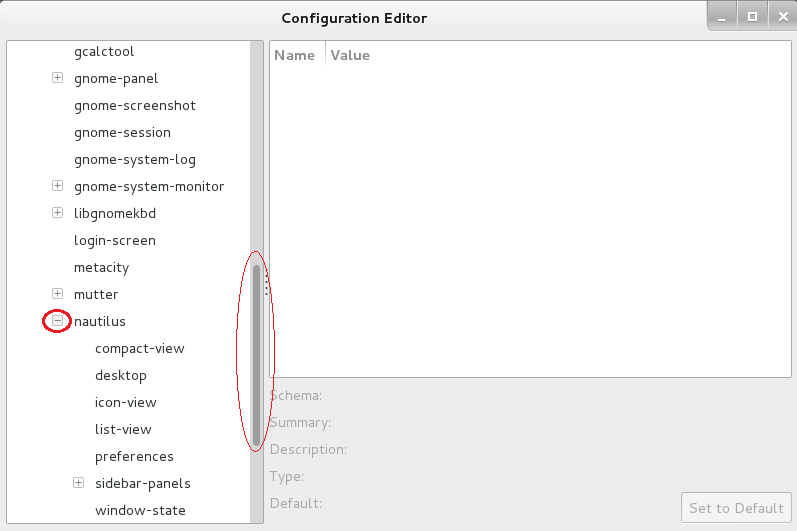Select the sidebar-panels entry
The height and width of the screenshot is (531, 797).
click(143, 483)
